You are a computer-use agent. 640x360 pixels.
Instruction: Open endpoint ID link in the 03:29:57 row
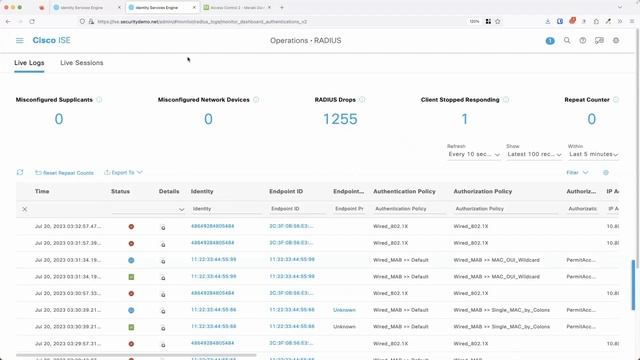coord(291,343)
